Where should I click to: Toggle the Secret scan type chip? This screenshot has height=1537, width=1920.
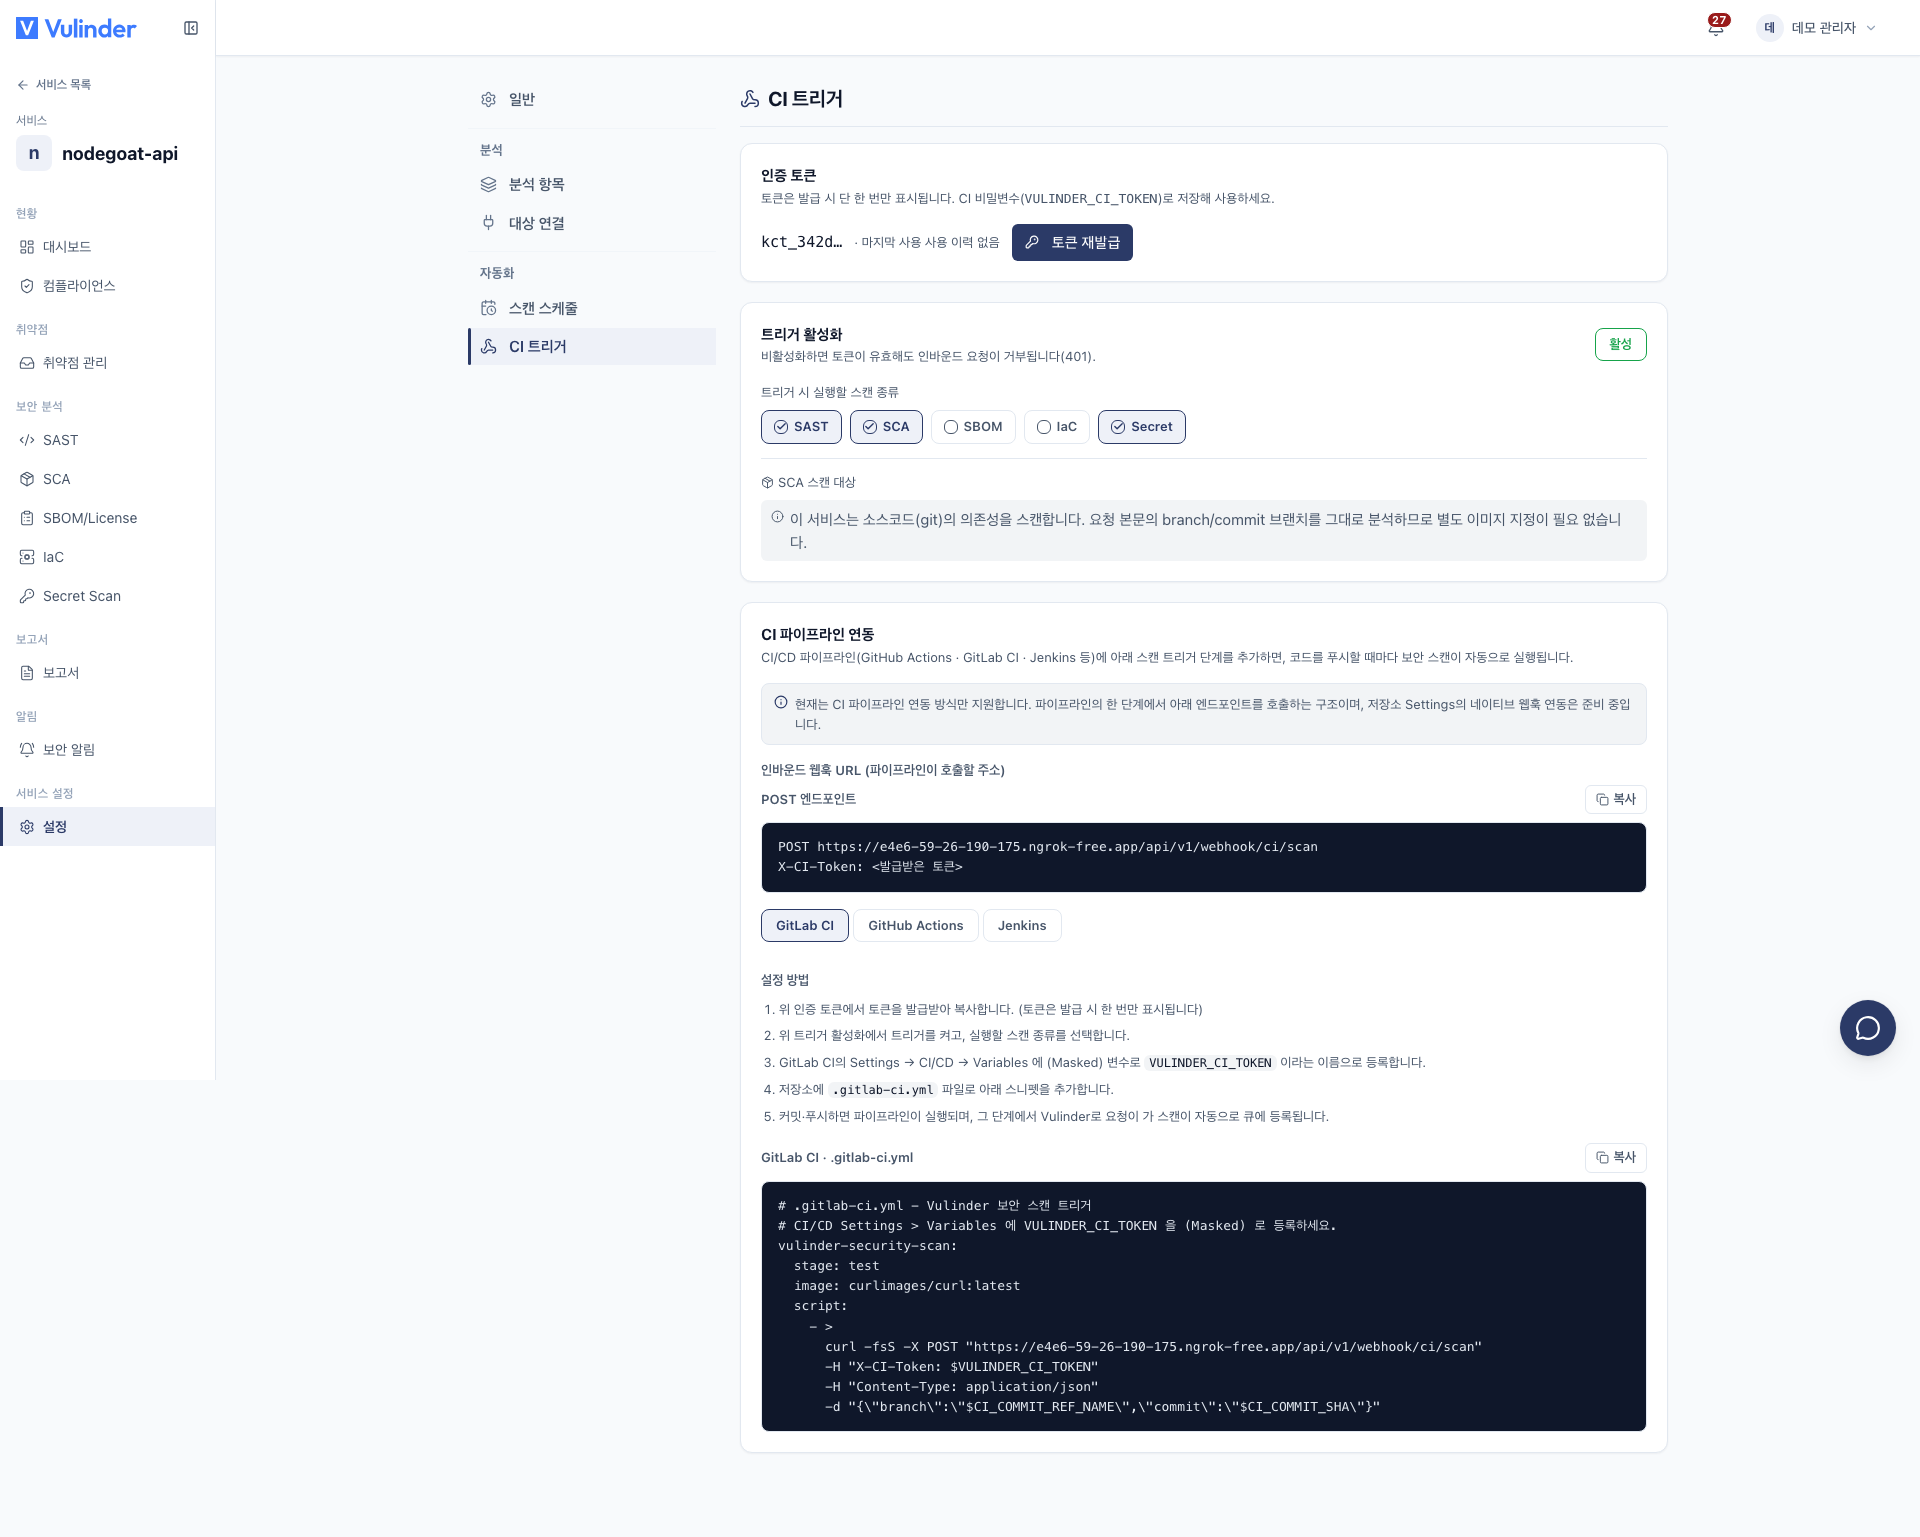[1141, 427]
